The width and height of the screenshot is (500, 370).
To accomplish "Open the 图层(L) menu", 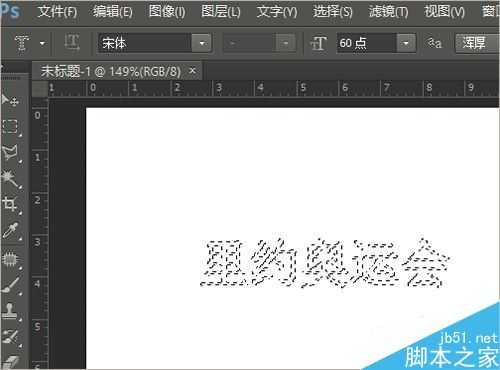I will (221, 12).
